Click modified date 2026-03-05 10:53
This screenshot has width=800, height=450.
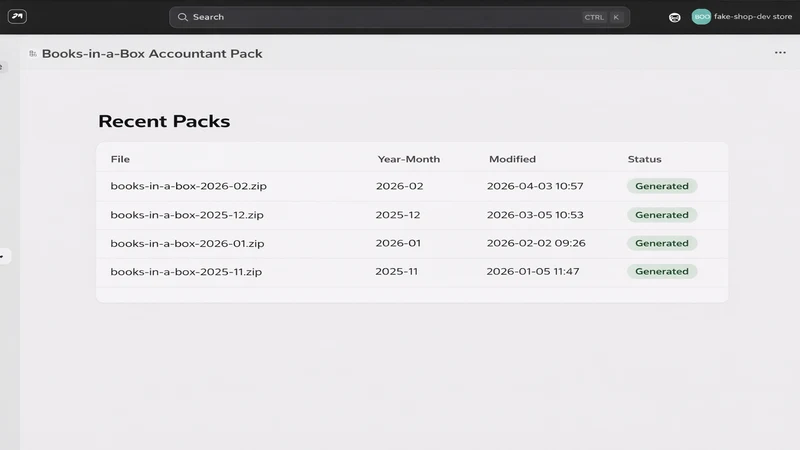tap(535, 215)
